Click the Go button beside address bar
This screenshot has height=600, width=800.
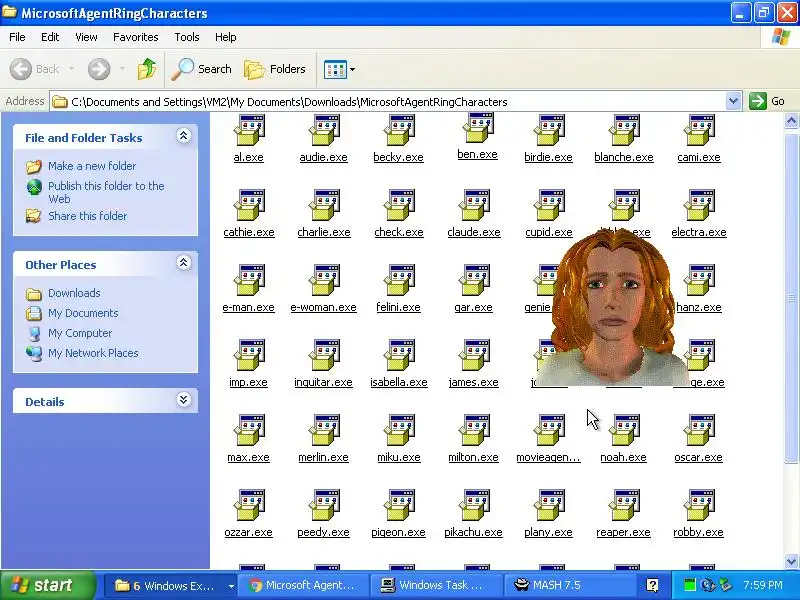pyautogui.click(x=767, y=101)
